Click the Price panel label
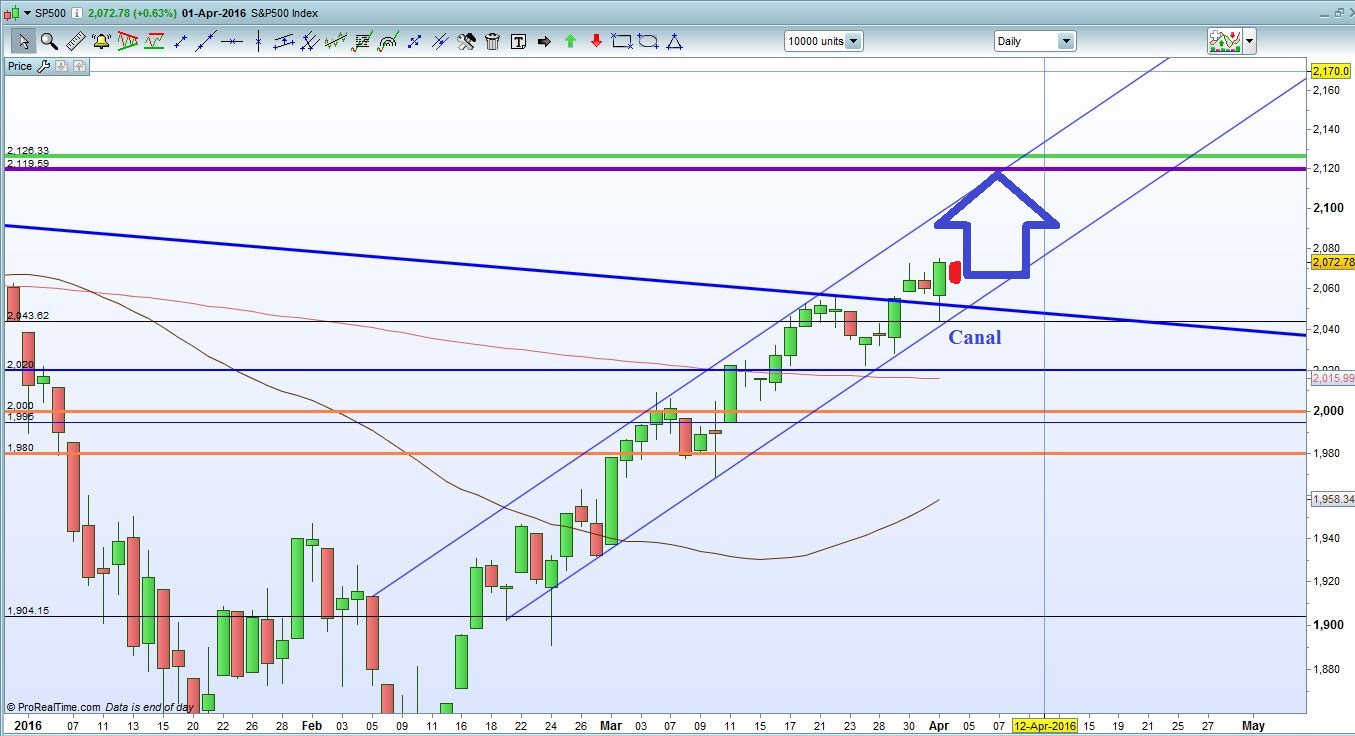 19,66
